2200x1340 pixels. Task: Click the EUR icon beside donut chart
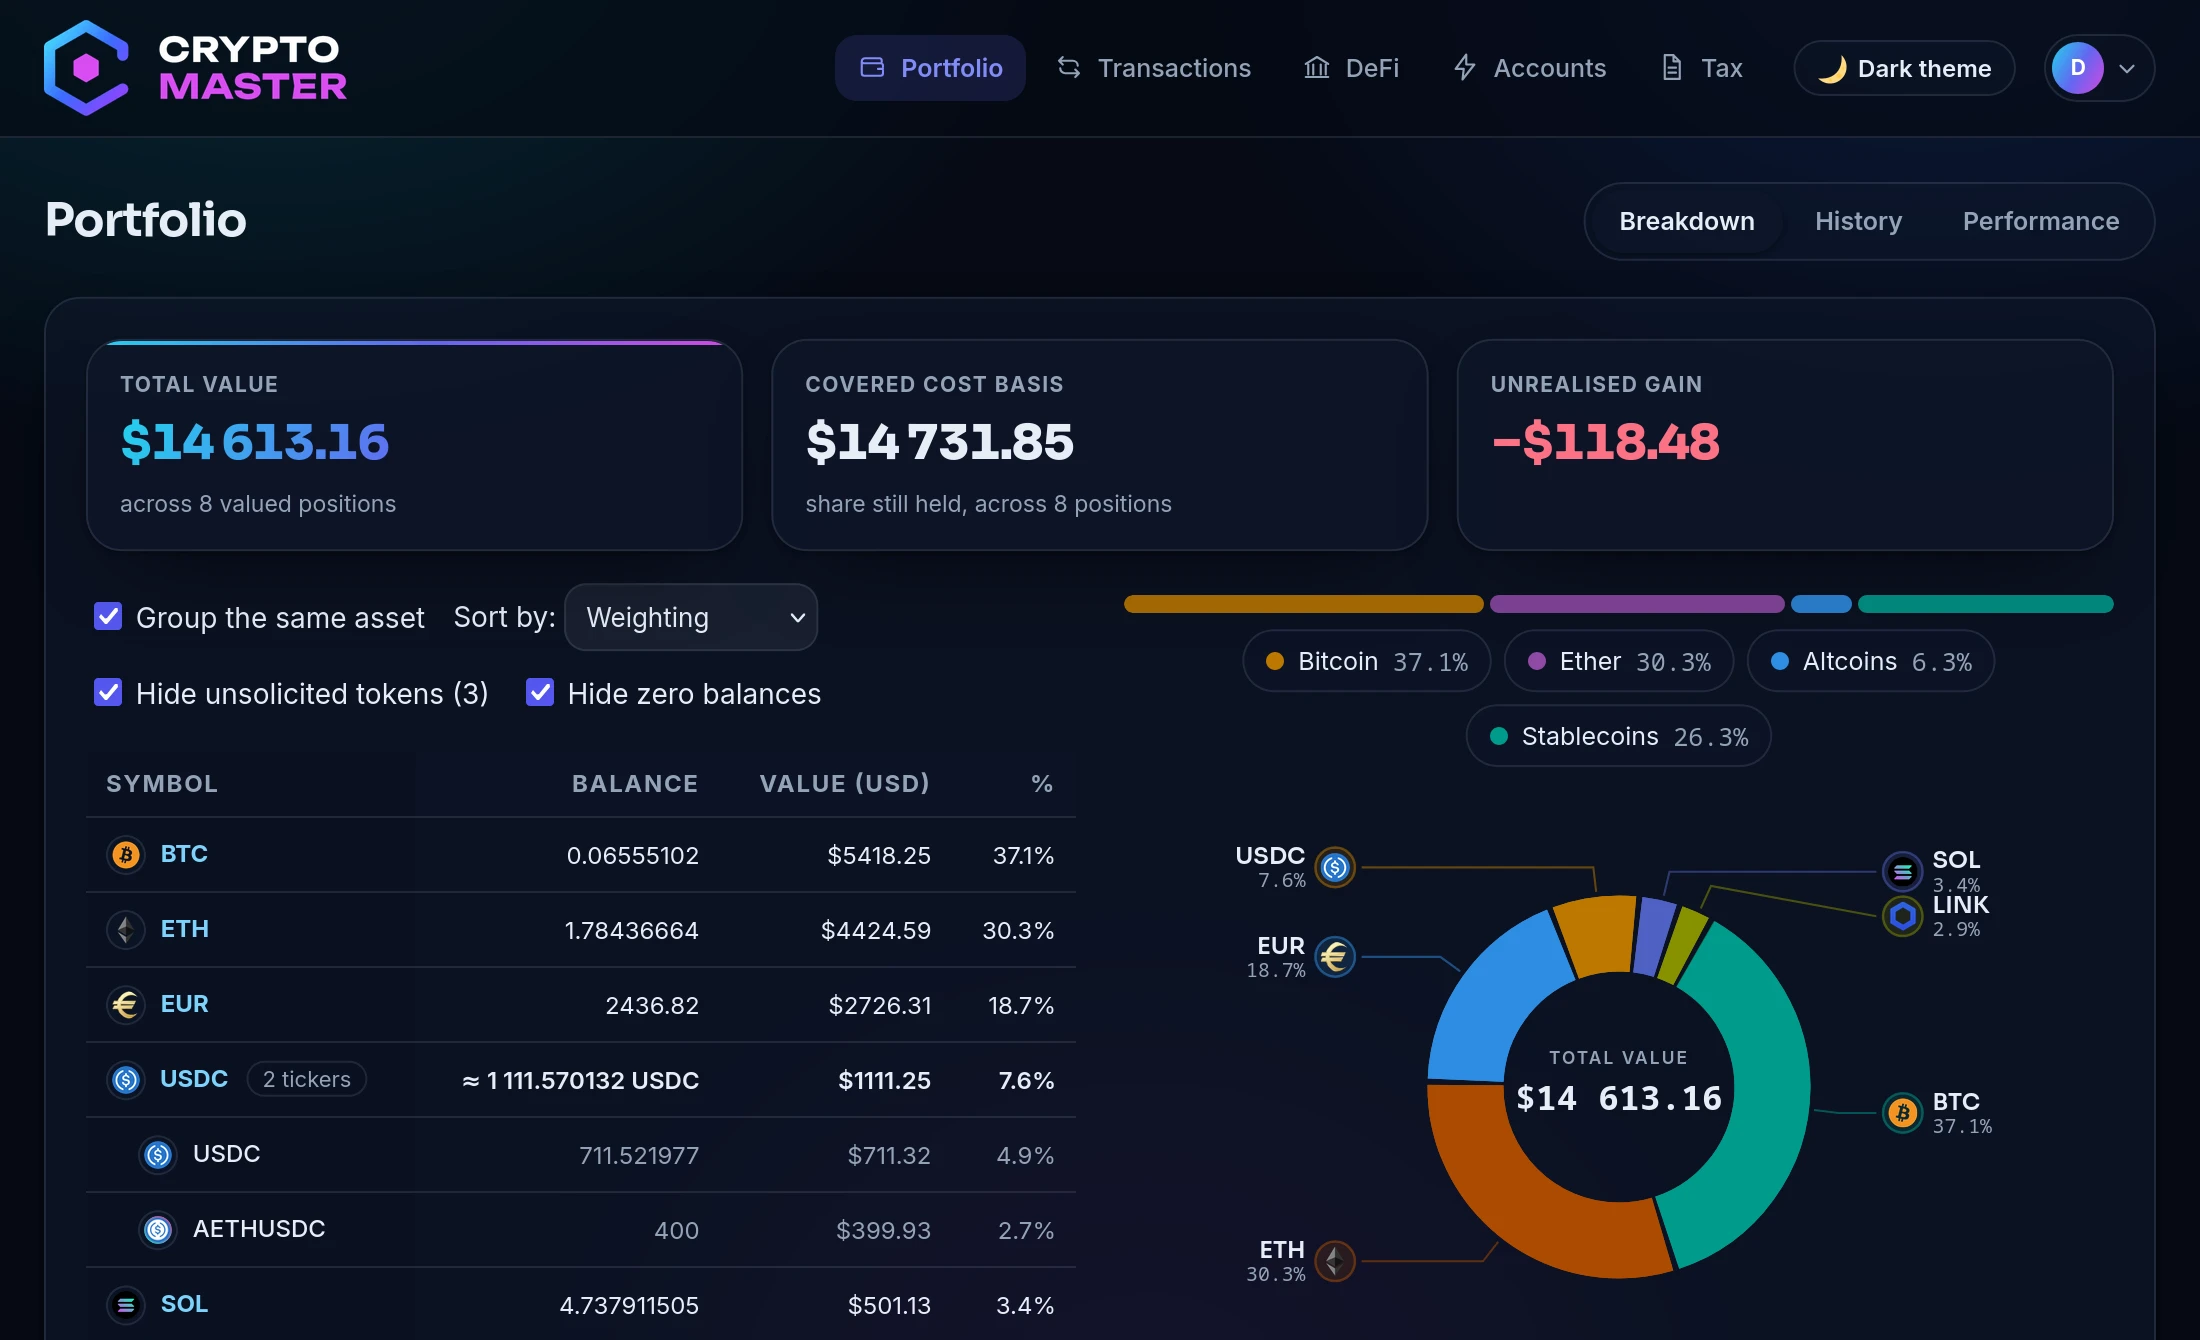[1335, 957]
